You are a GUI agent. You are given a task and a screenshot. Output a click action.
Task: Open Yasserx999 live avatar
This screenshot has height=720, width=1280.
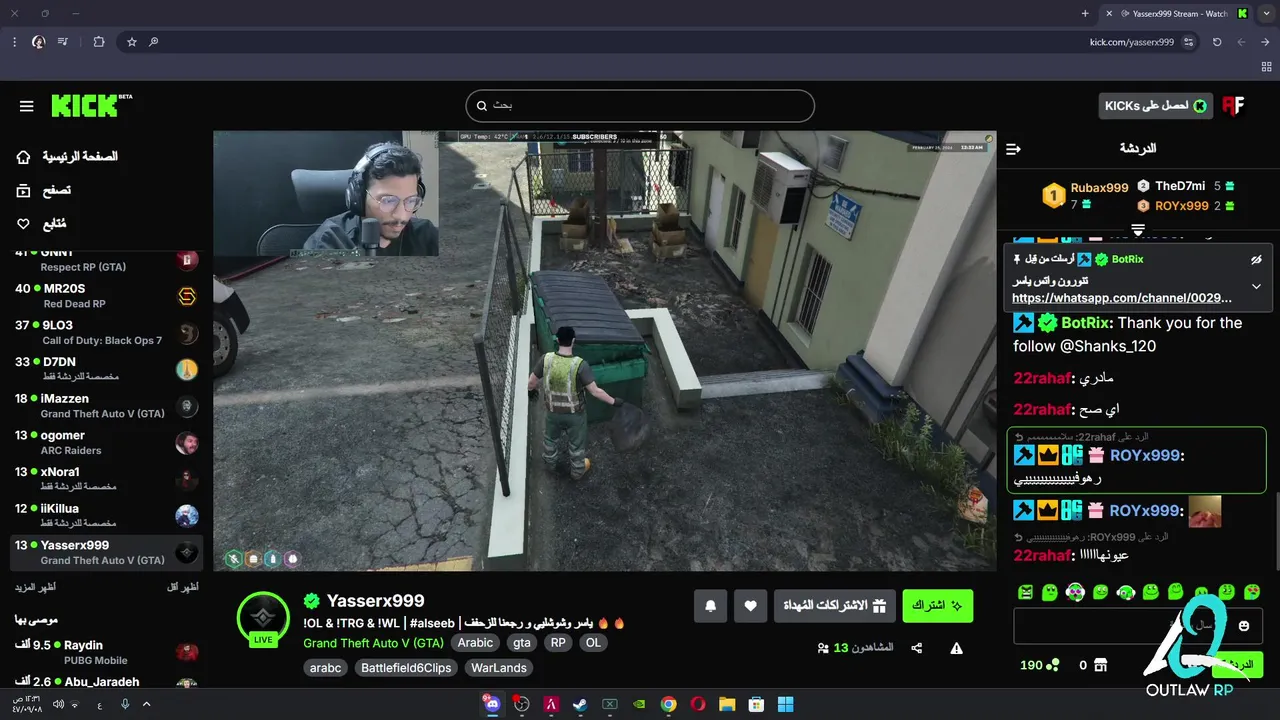[263, 618]
